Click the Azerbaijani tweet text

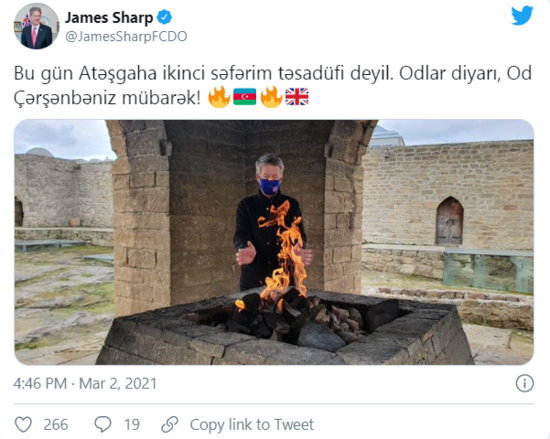click(273, 85)
